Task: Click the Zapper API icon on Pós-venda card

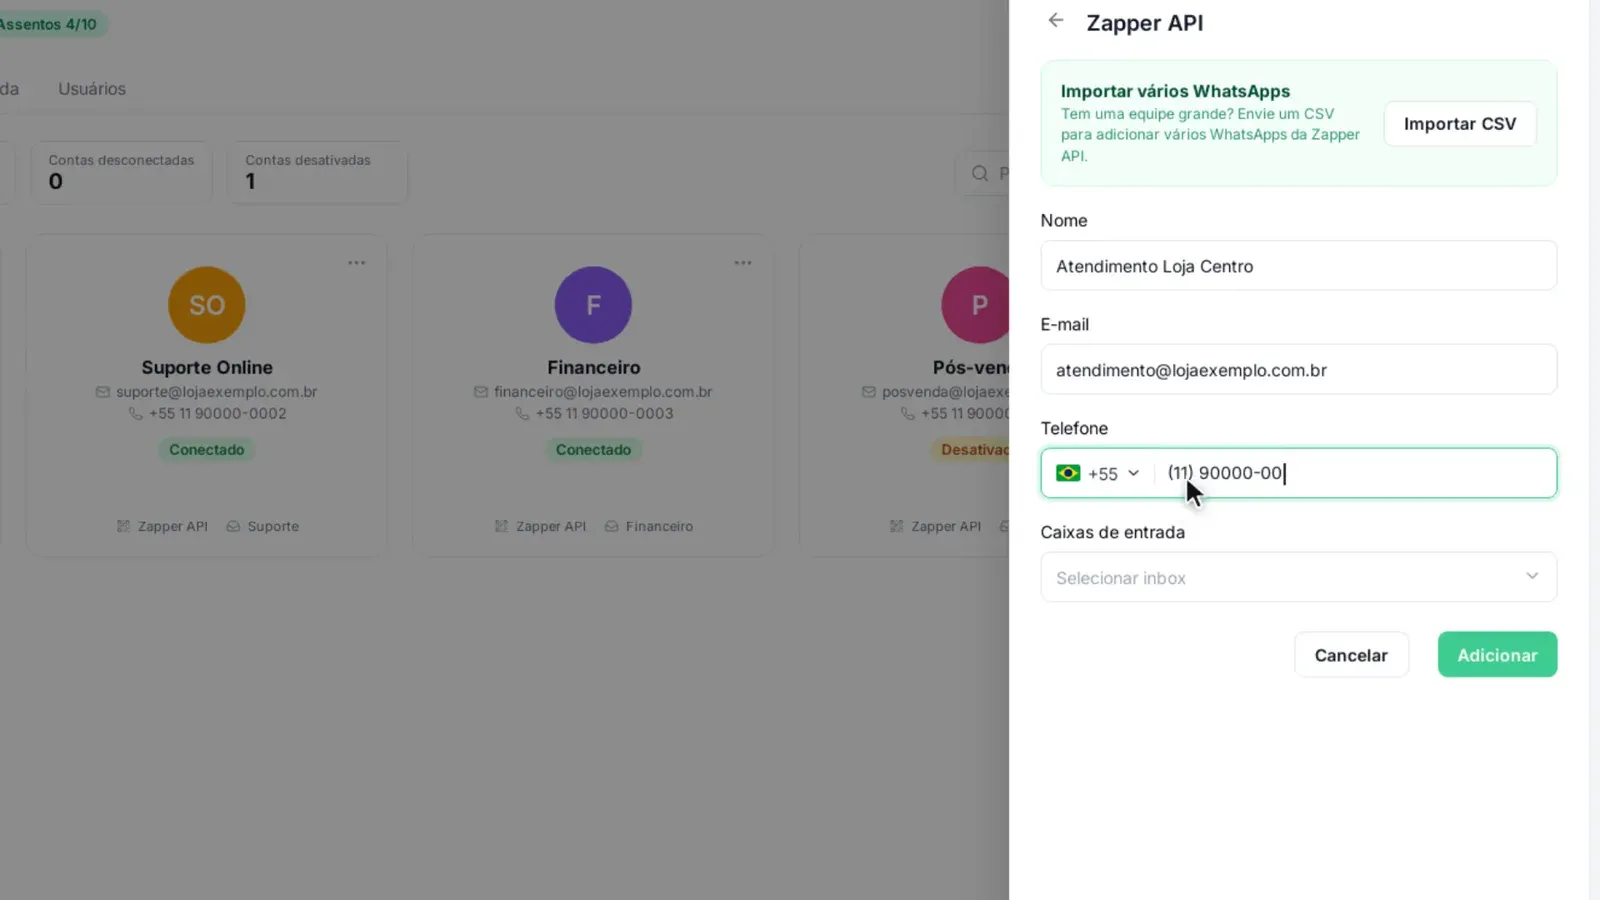Action: click(896, 526)
